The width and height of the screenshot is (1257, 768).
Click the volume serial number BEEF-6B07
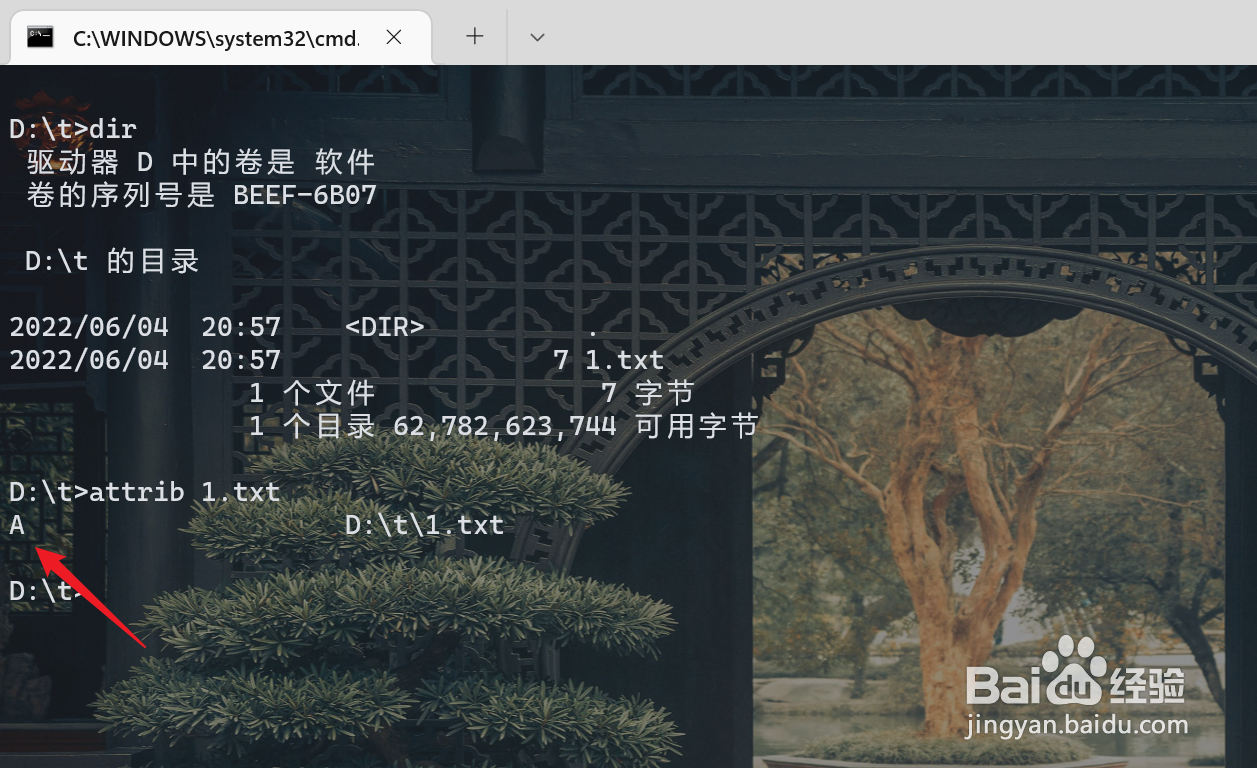305,195
